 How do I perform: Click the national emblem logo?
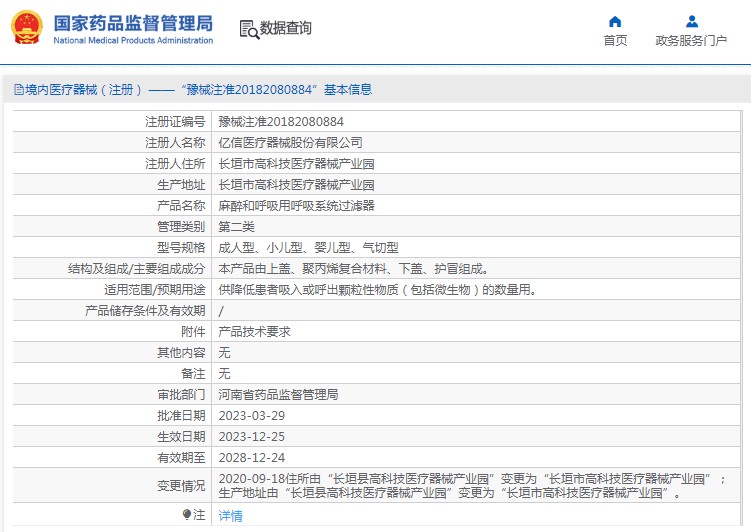coord(26,28)
